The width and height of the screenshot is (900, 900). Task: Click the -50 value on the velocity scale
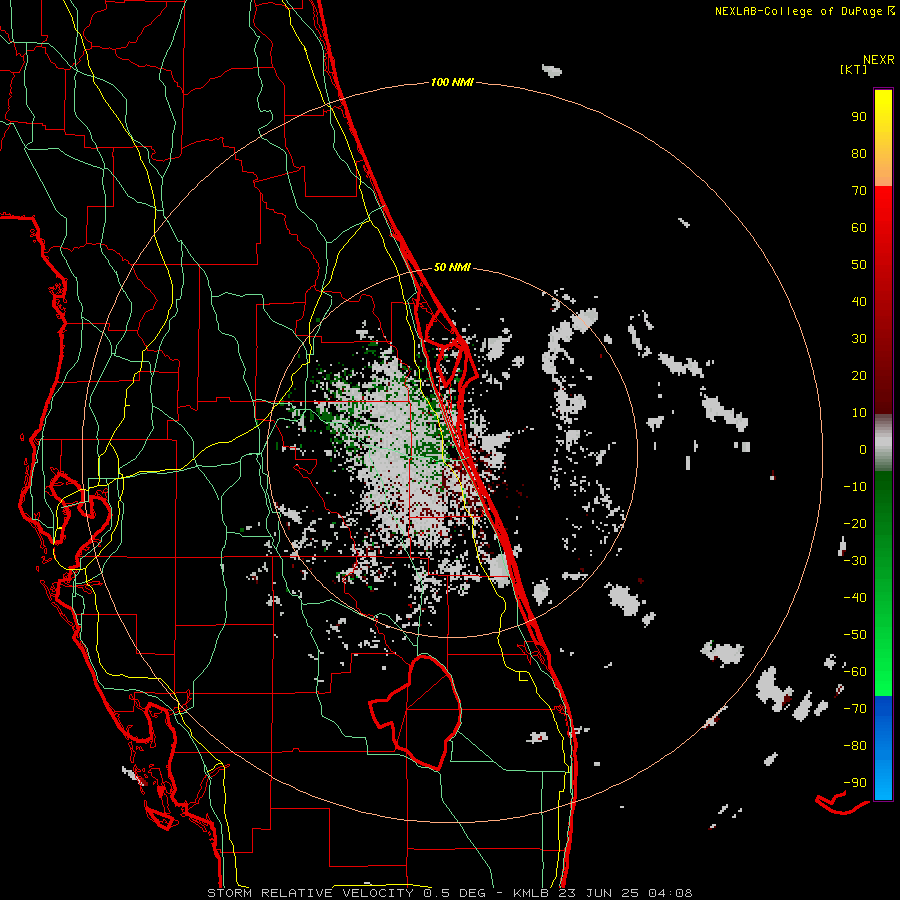coord(855,635)
